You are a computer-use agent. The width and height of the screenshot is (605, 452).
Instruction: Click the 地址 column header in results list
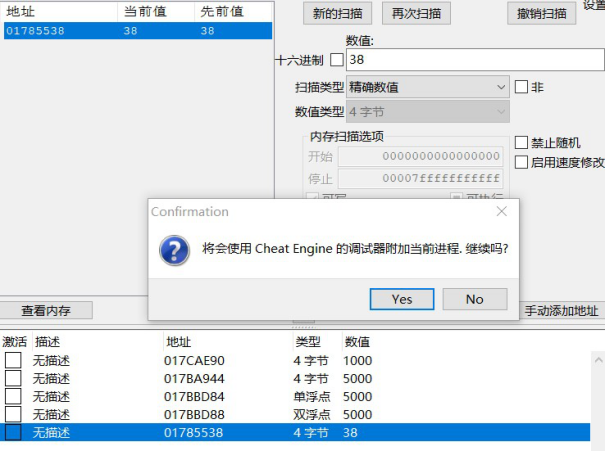point(20,12)
